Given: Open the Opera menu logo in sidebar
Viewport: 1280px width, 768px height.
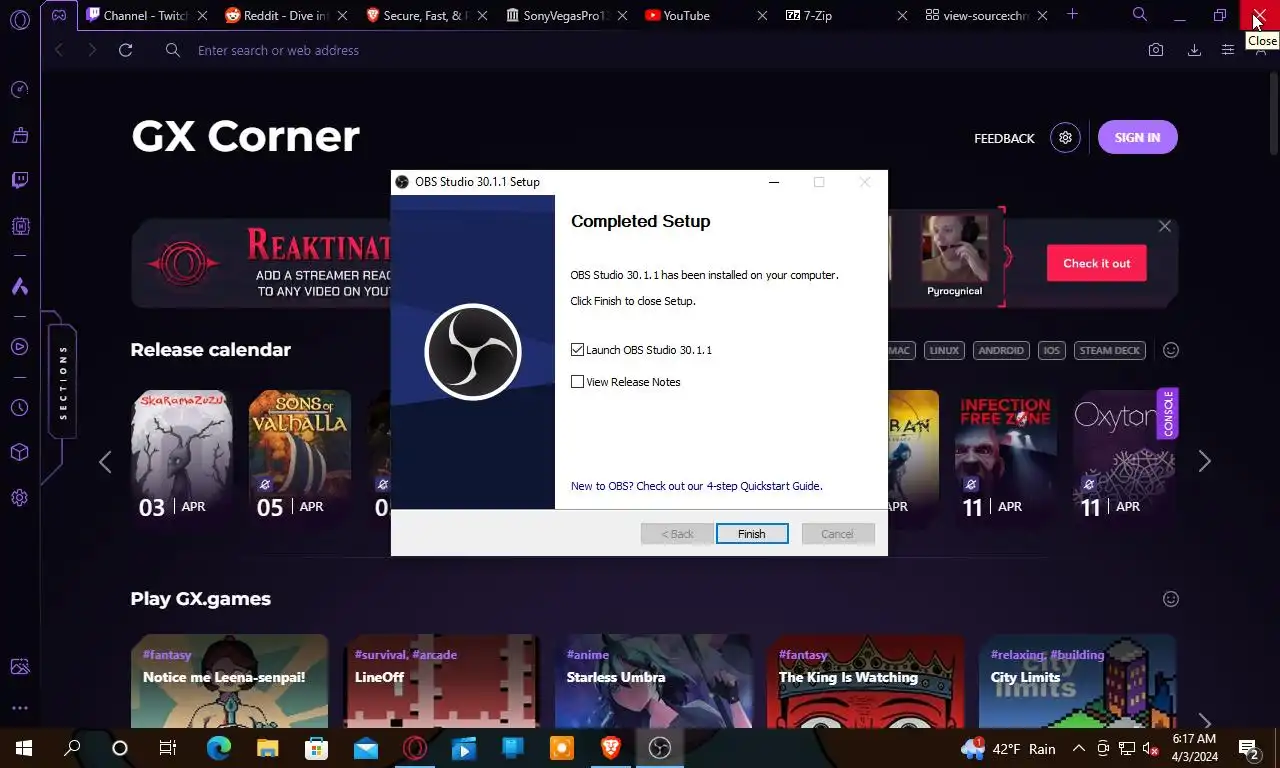Looking at the screenshot, I should [x=19, y=20].
